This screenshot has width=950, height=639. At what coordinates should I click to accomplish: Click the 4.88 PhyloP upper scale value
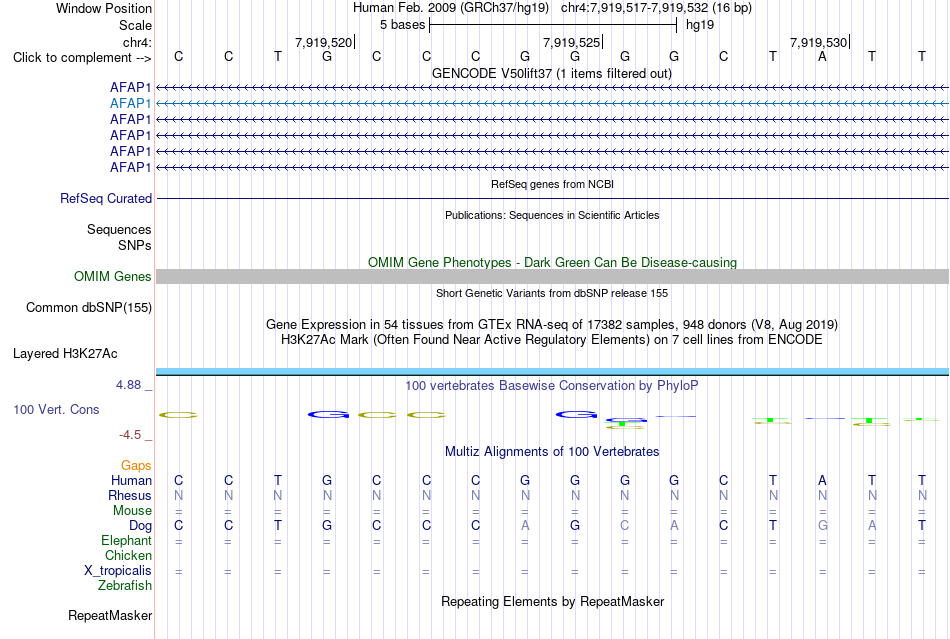coord(128,385)
